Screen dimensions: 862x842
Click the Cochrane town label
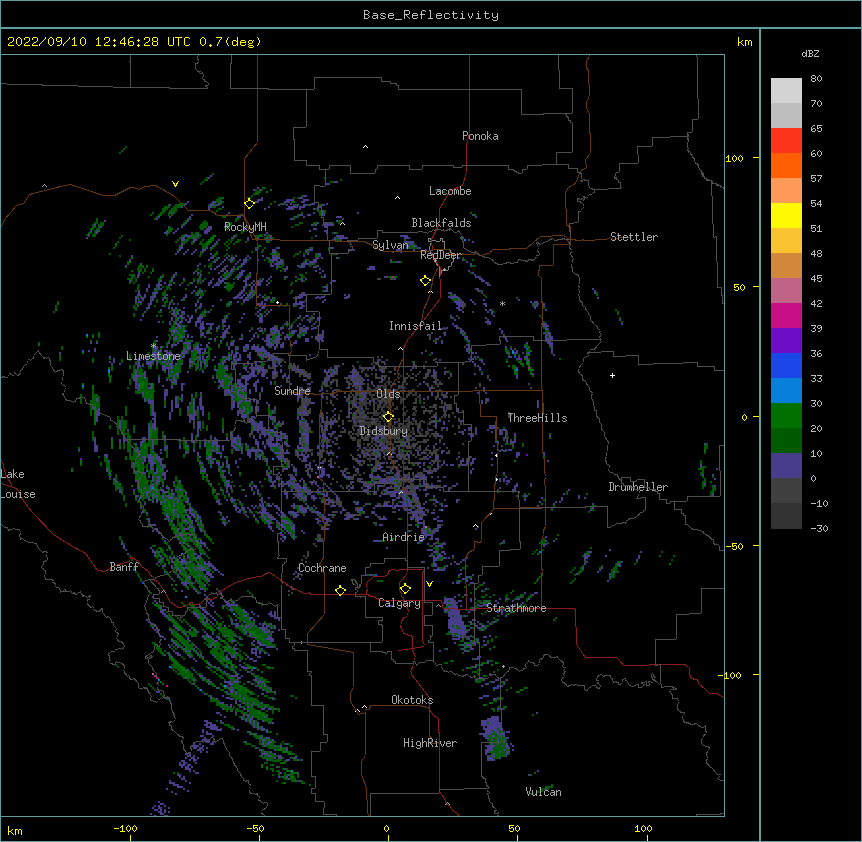322,568
